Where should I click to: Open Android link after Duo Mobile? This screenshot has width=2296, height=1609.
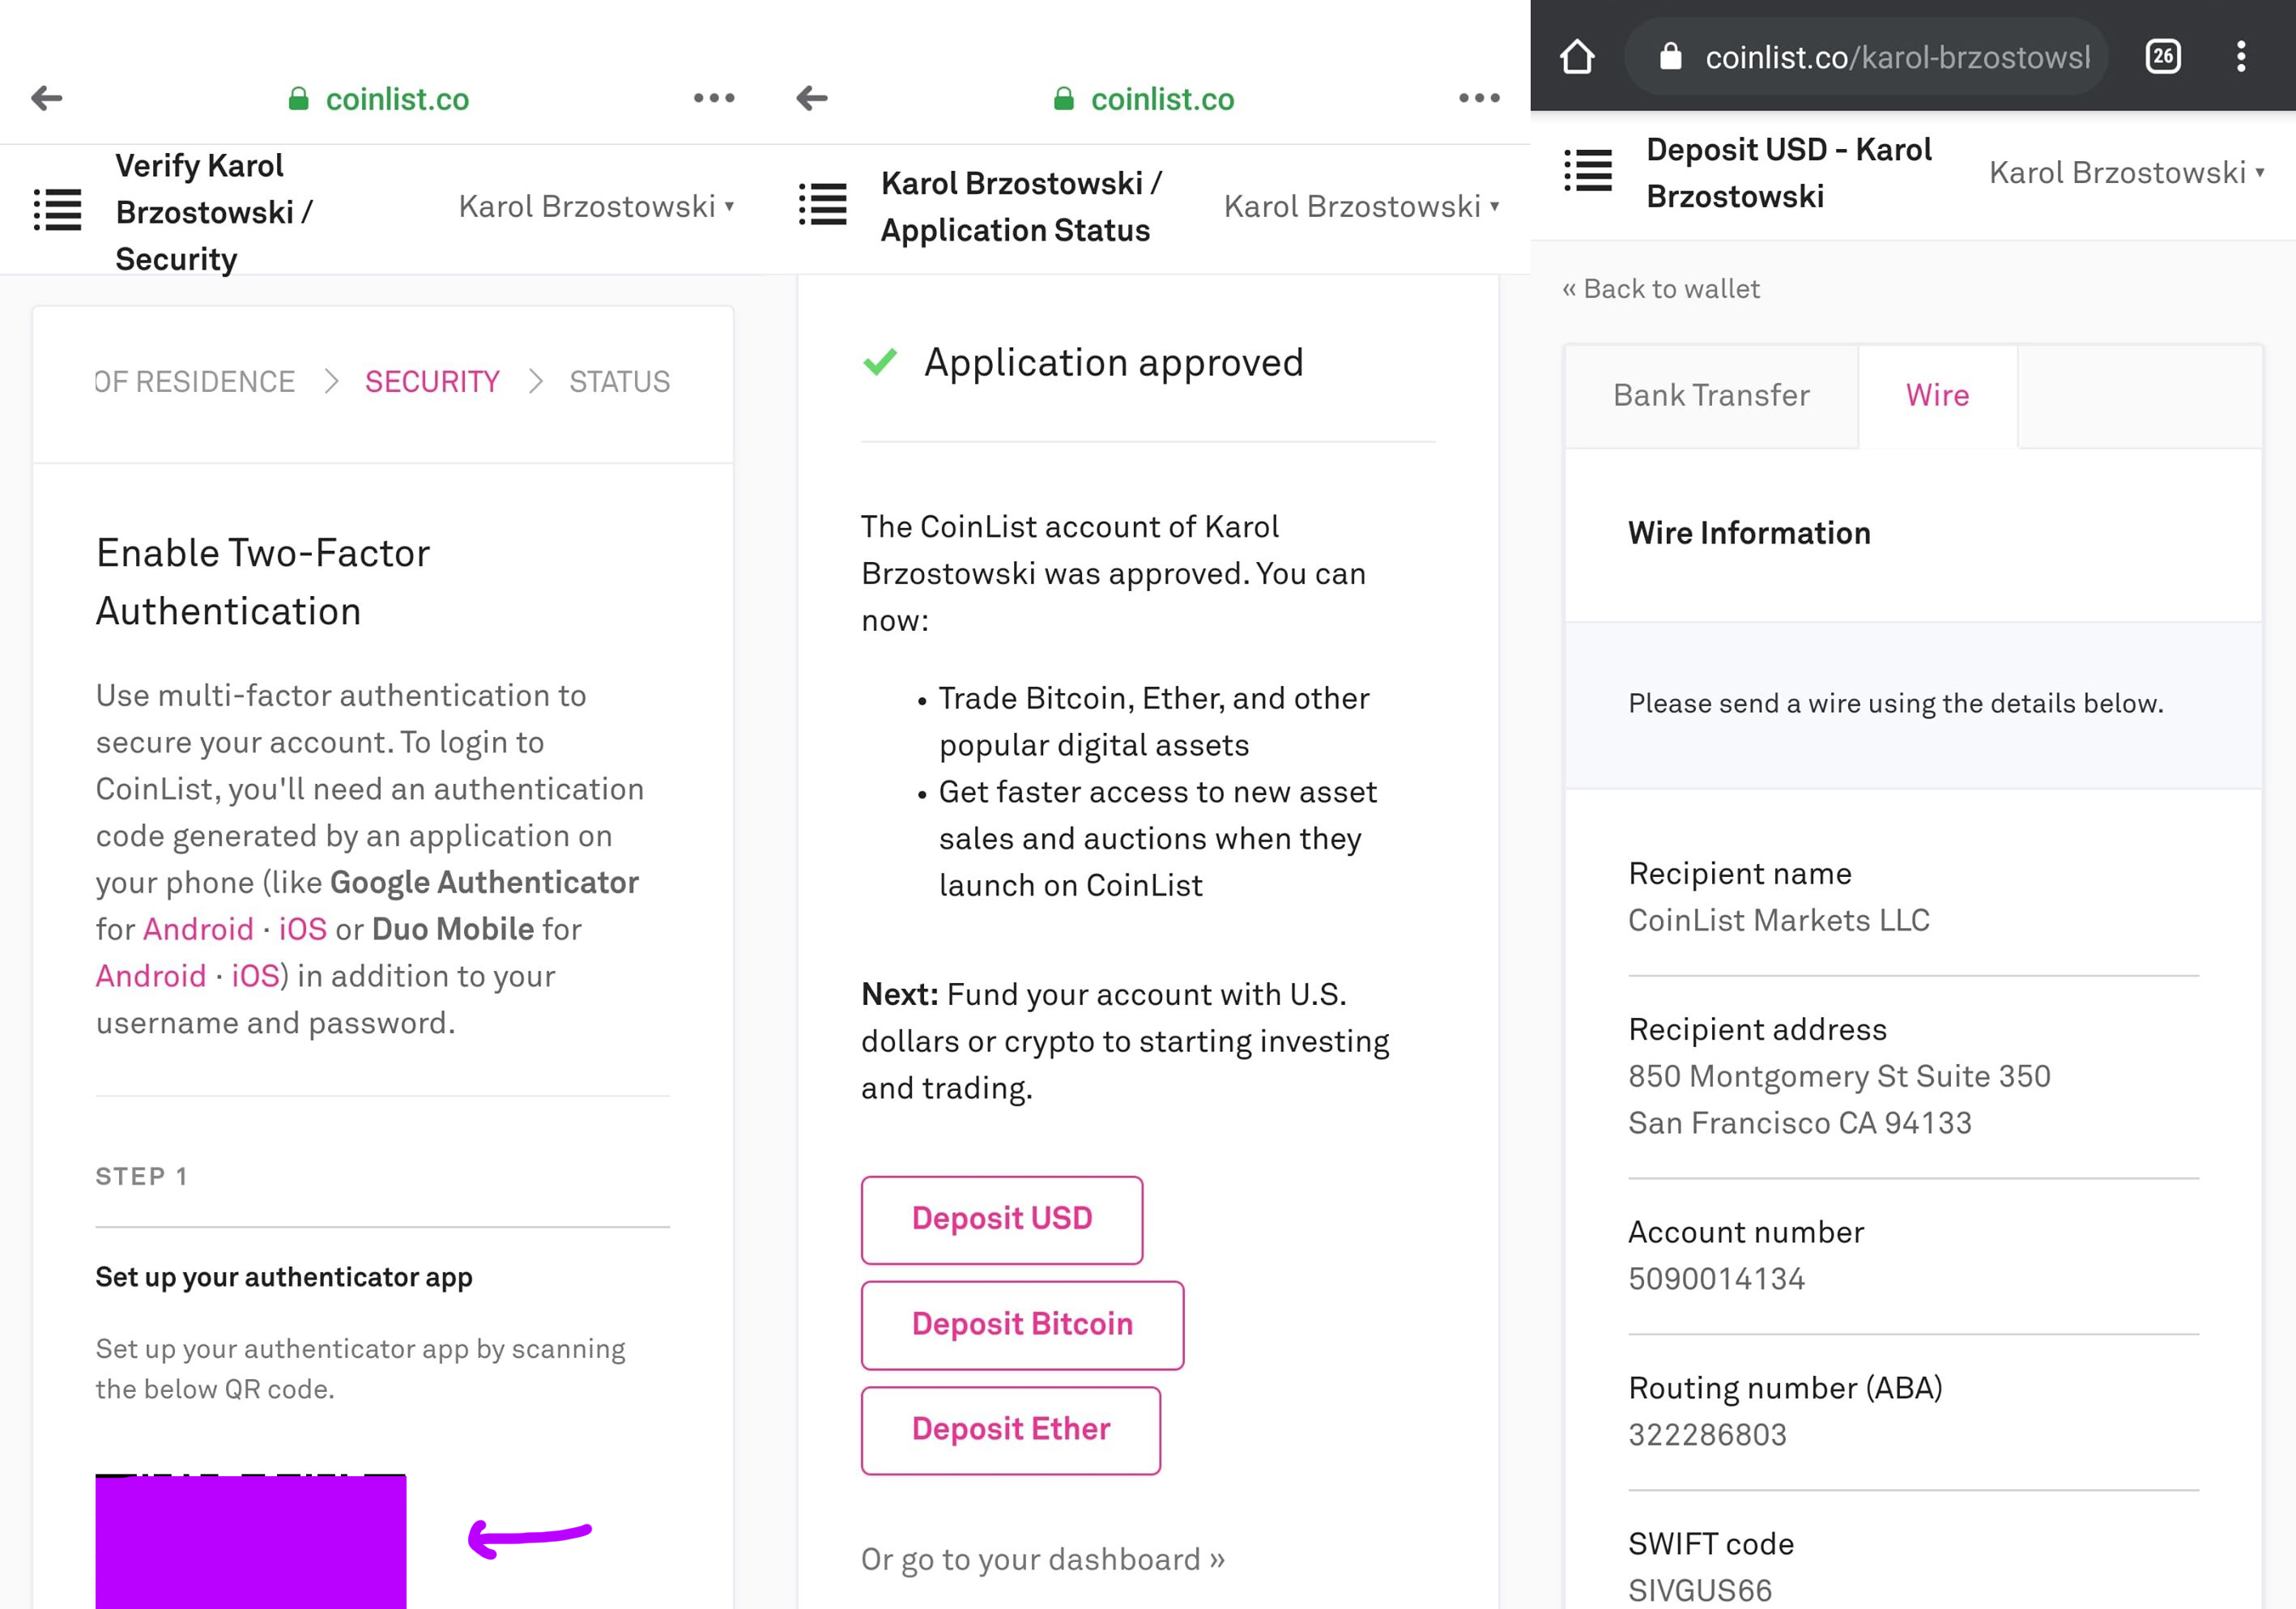pyautogui.click(x=151, y=976)
